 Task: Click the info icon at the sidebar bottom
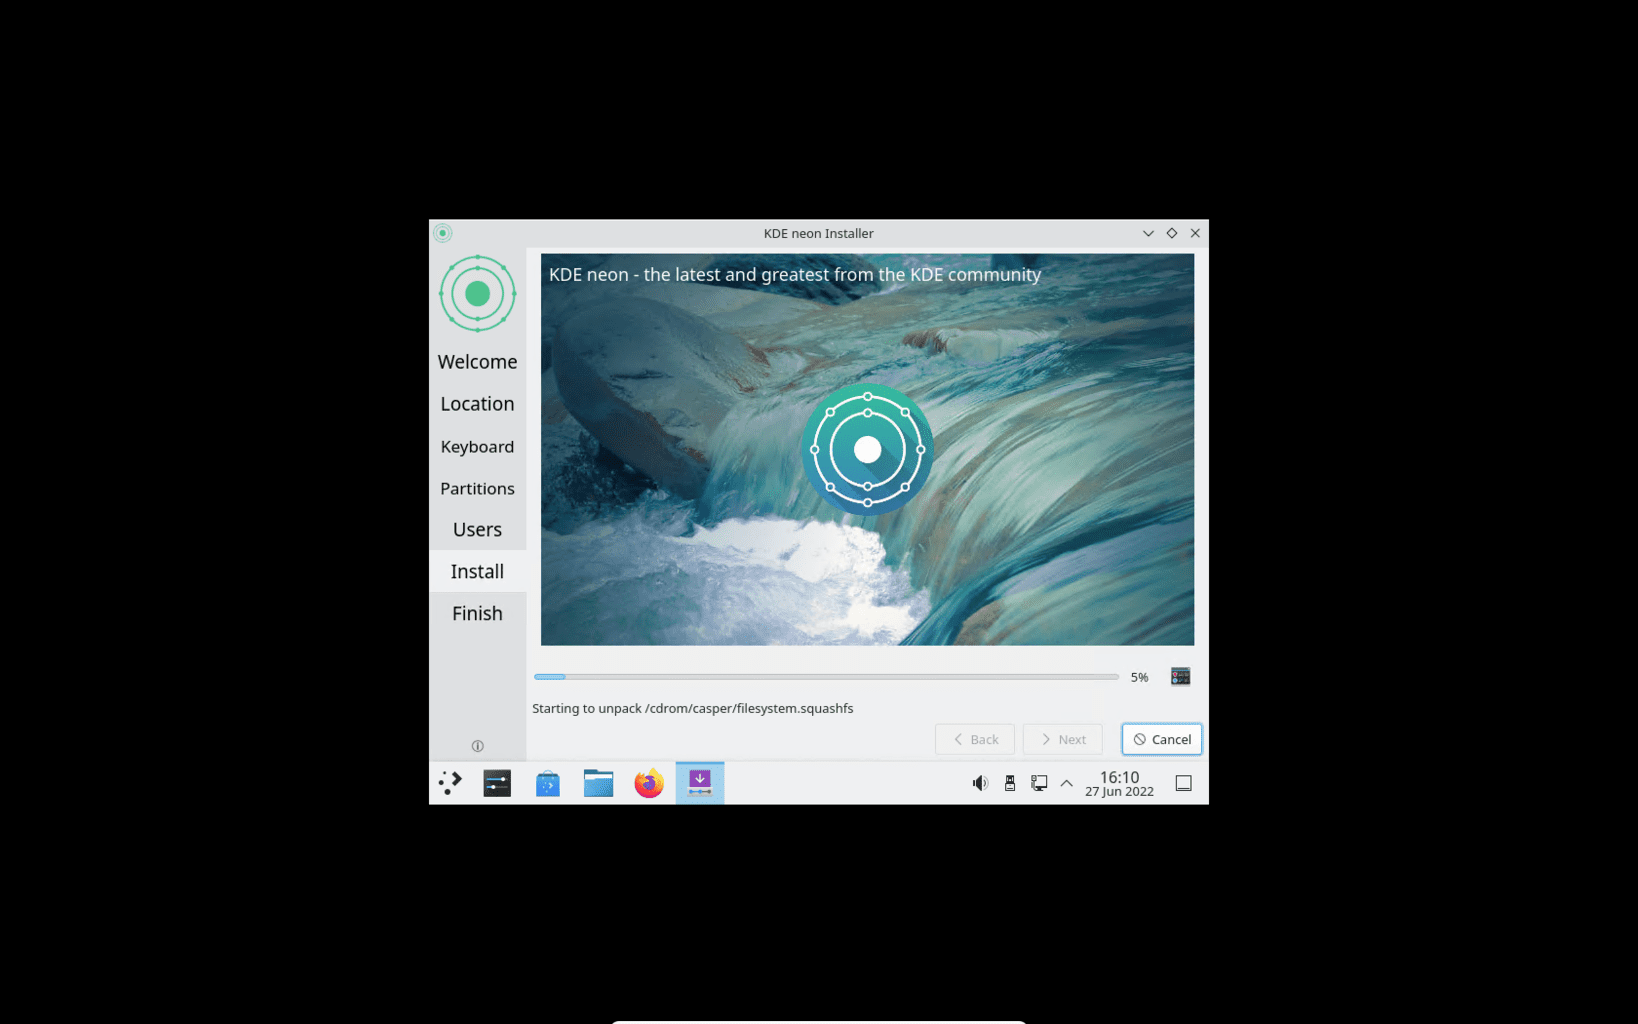point(477,745)
